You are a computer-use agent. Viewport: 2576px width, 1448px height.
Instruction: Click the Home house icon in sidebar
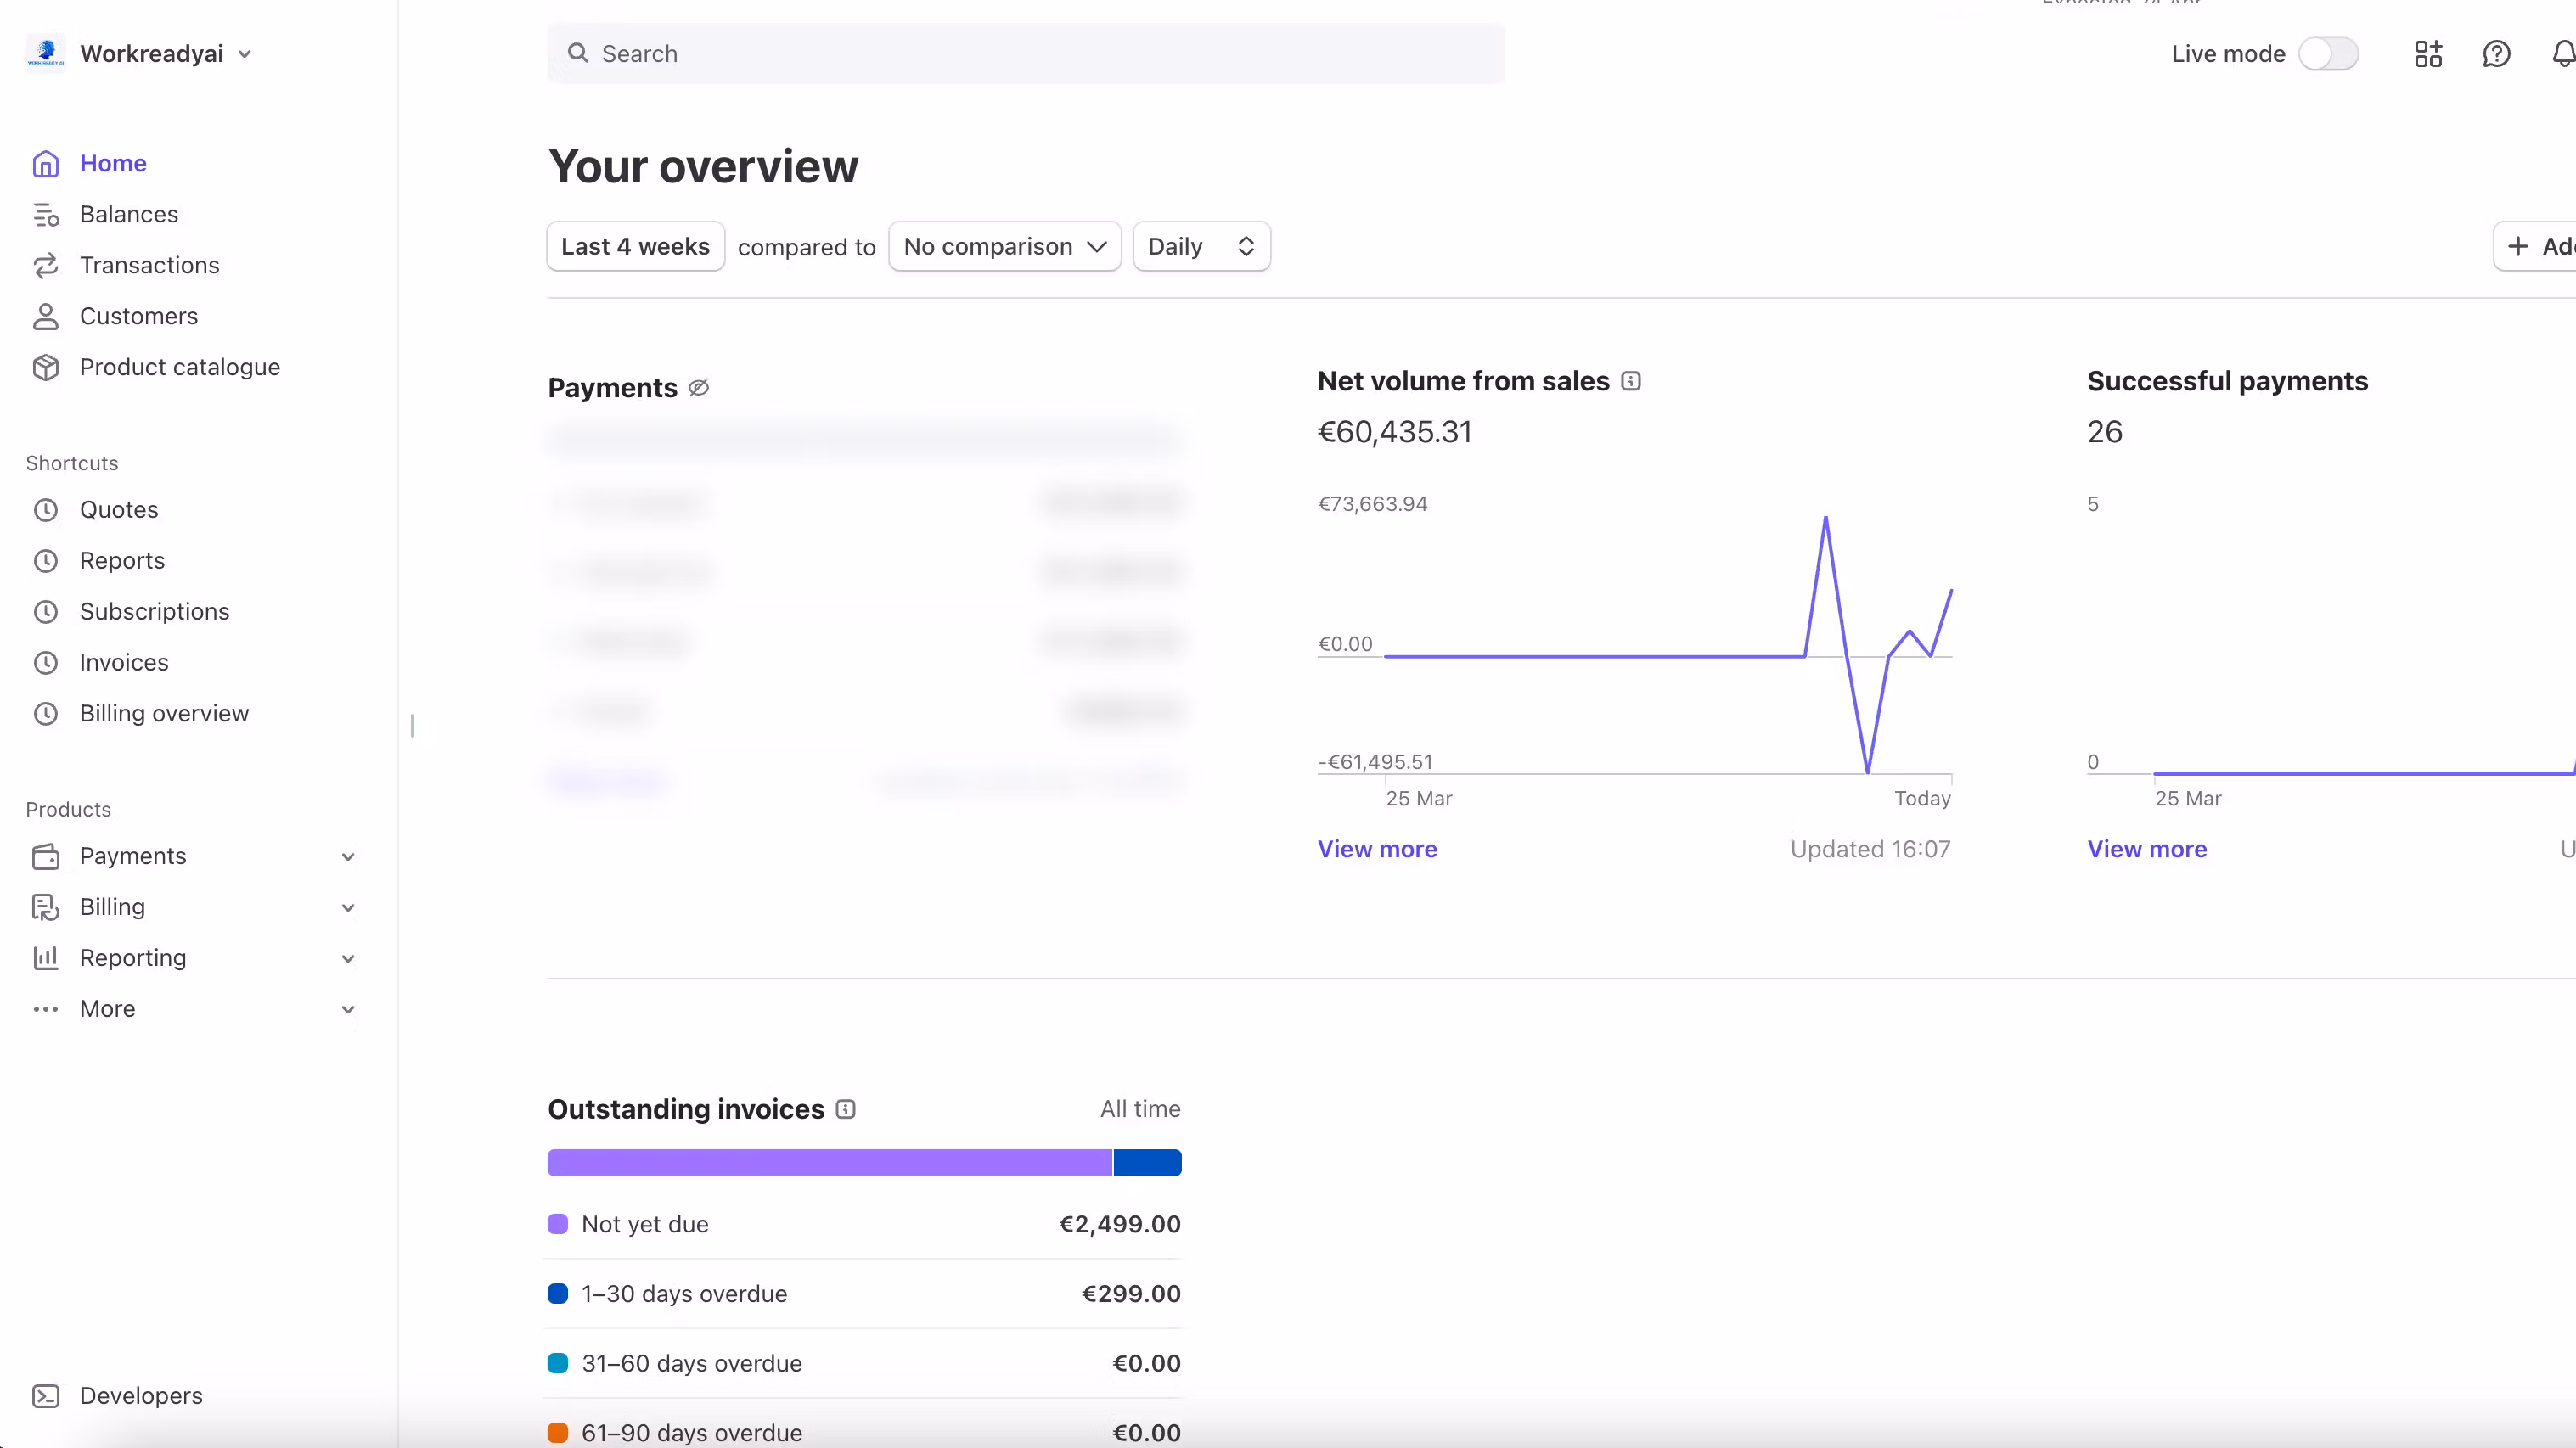(46, 163)
